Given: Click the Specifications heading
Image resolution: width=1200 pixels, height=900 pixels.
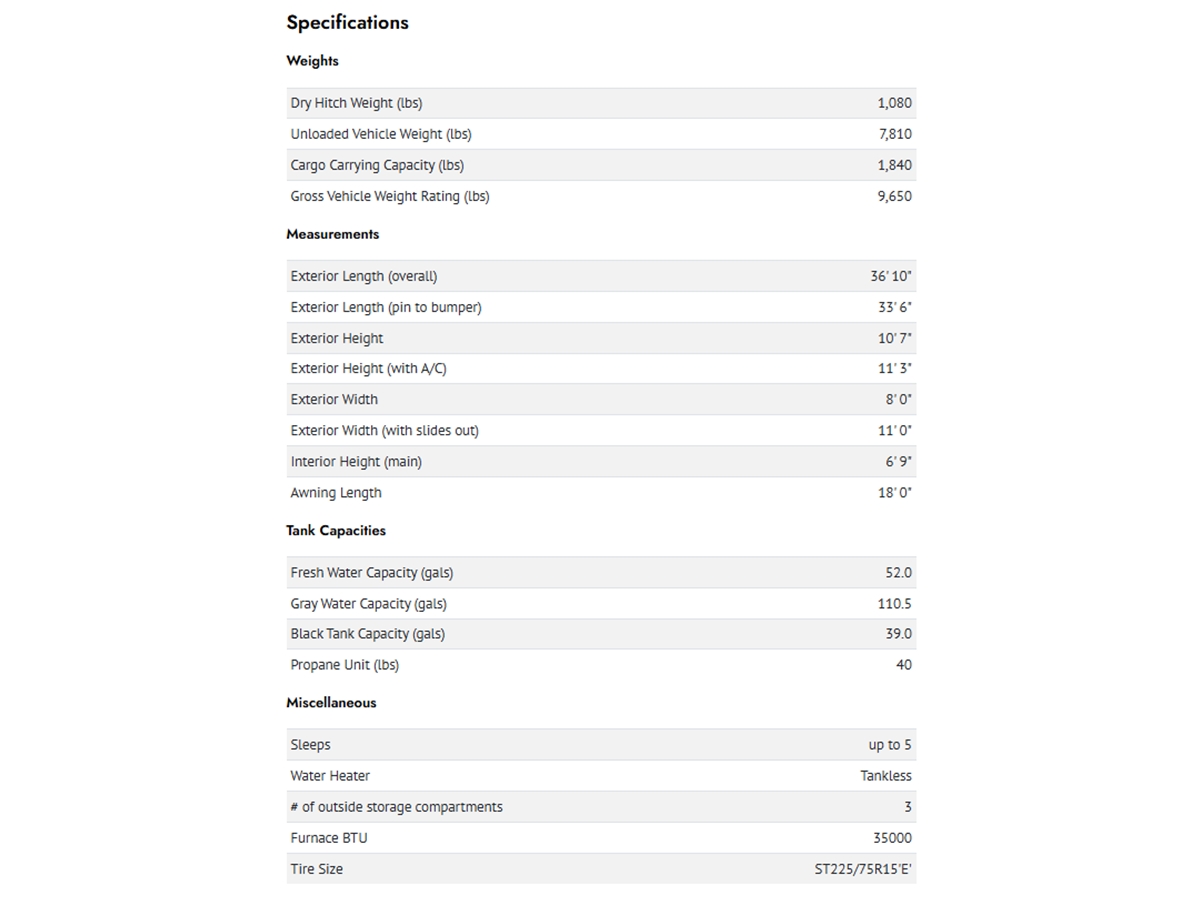Looking at the screenshot, I should 347,22.
